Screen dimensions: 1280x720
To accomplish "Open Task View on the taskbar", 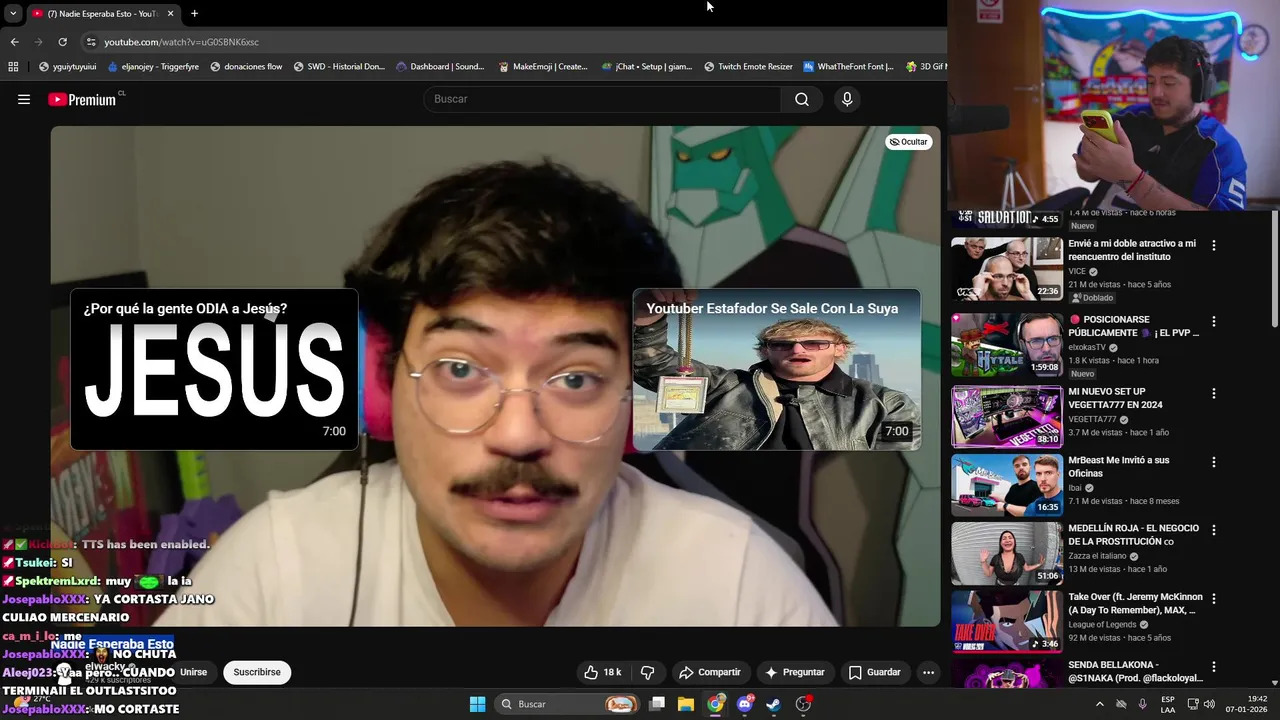I will [657, 704].
